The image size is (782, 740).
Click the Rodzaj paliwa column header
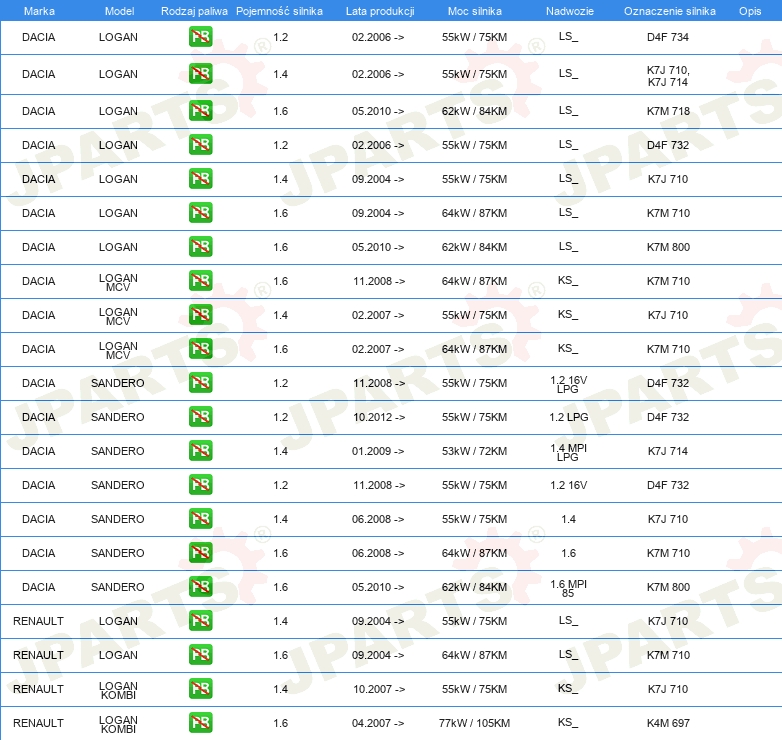(194, 11)
